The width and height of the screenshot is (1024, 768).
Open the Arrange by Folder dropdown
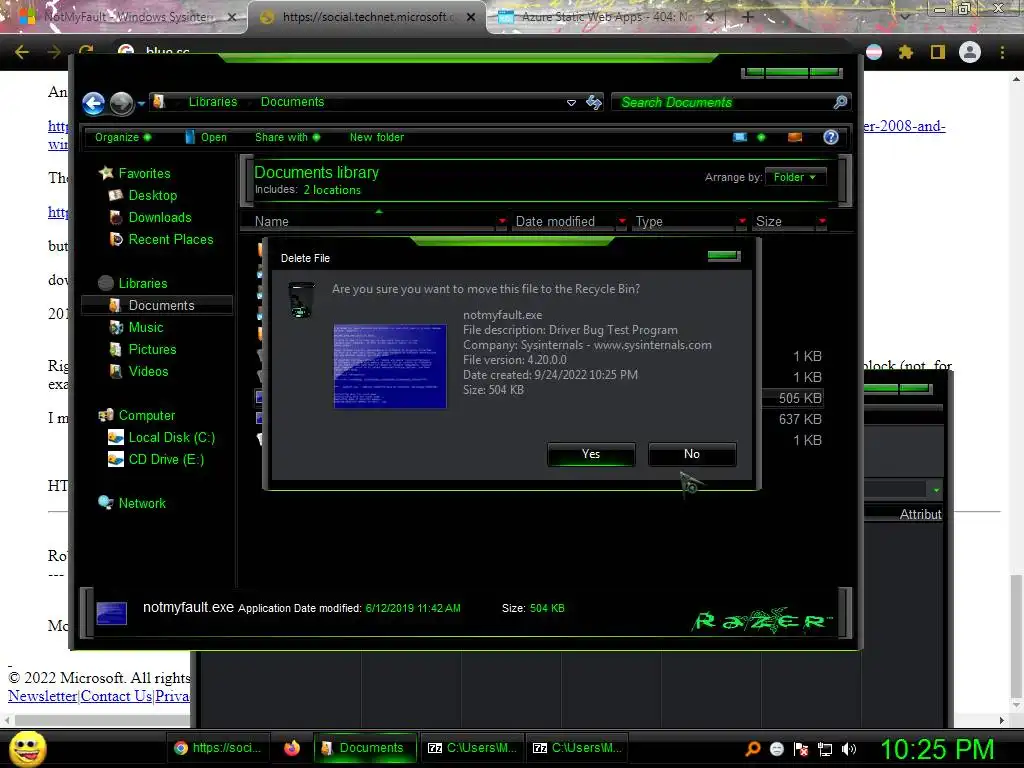coord(795,177)
